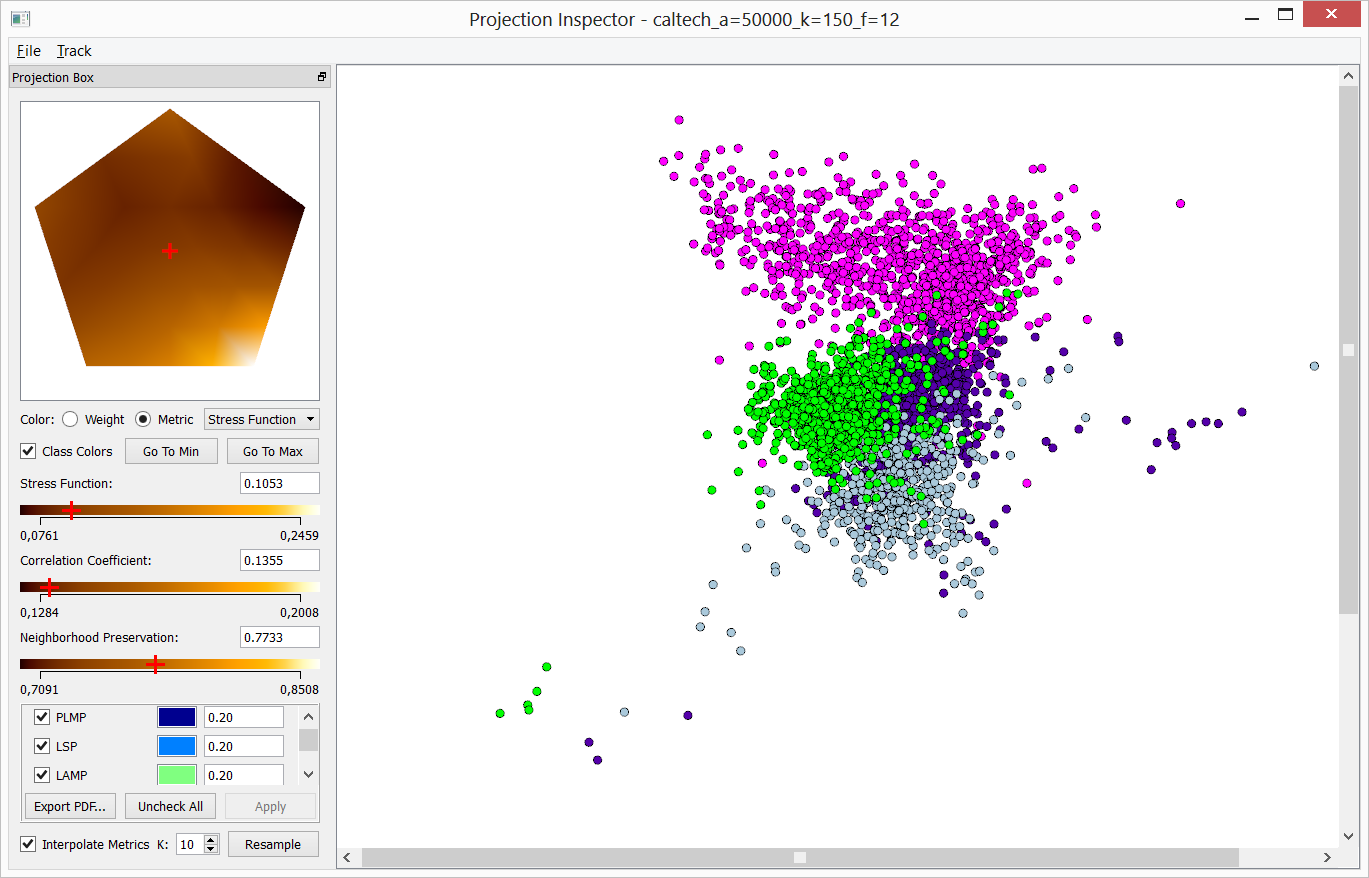Open the File menu
This screenshot has height=878, width=1369.
coord(29,51)
